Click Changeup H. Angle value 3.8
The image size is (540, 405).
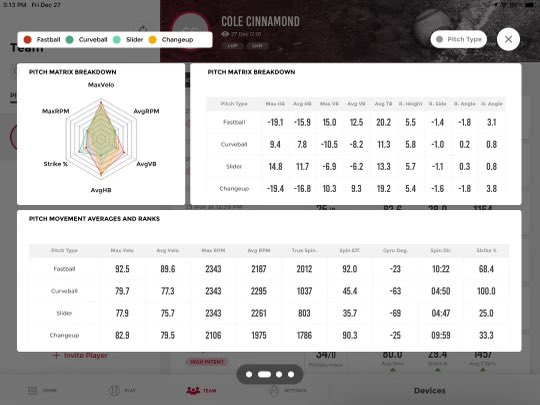click(x=492, y=188)
